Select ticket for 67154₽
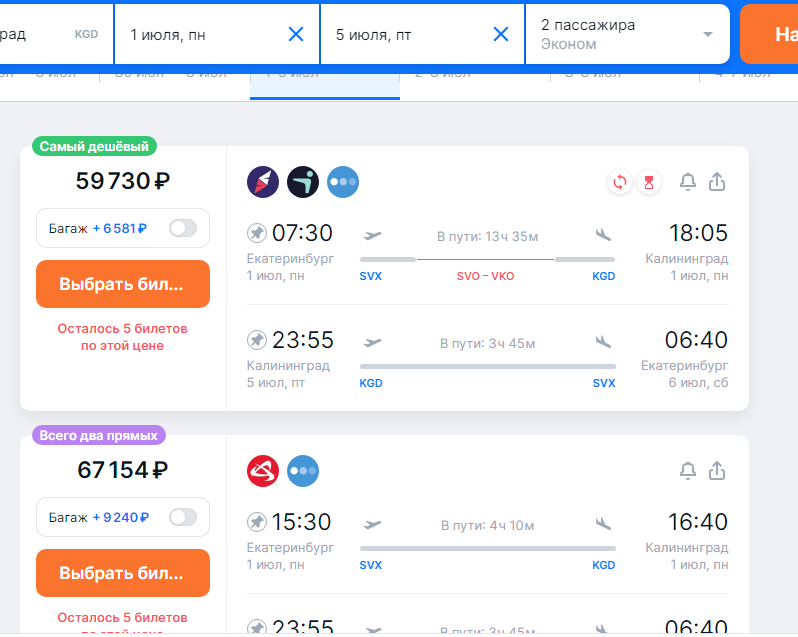This screenshot has width=798, height=637. tap(123, 573)
